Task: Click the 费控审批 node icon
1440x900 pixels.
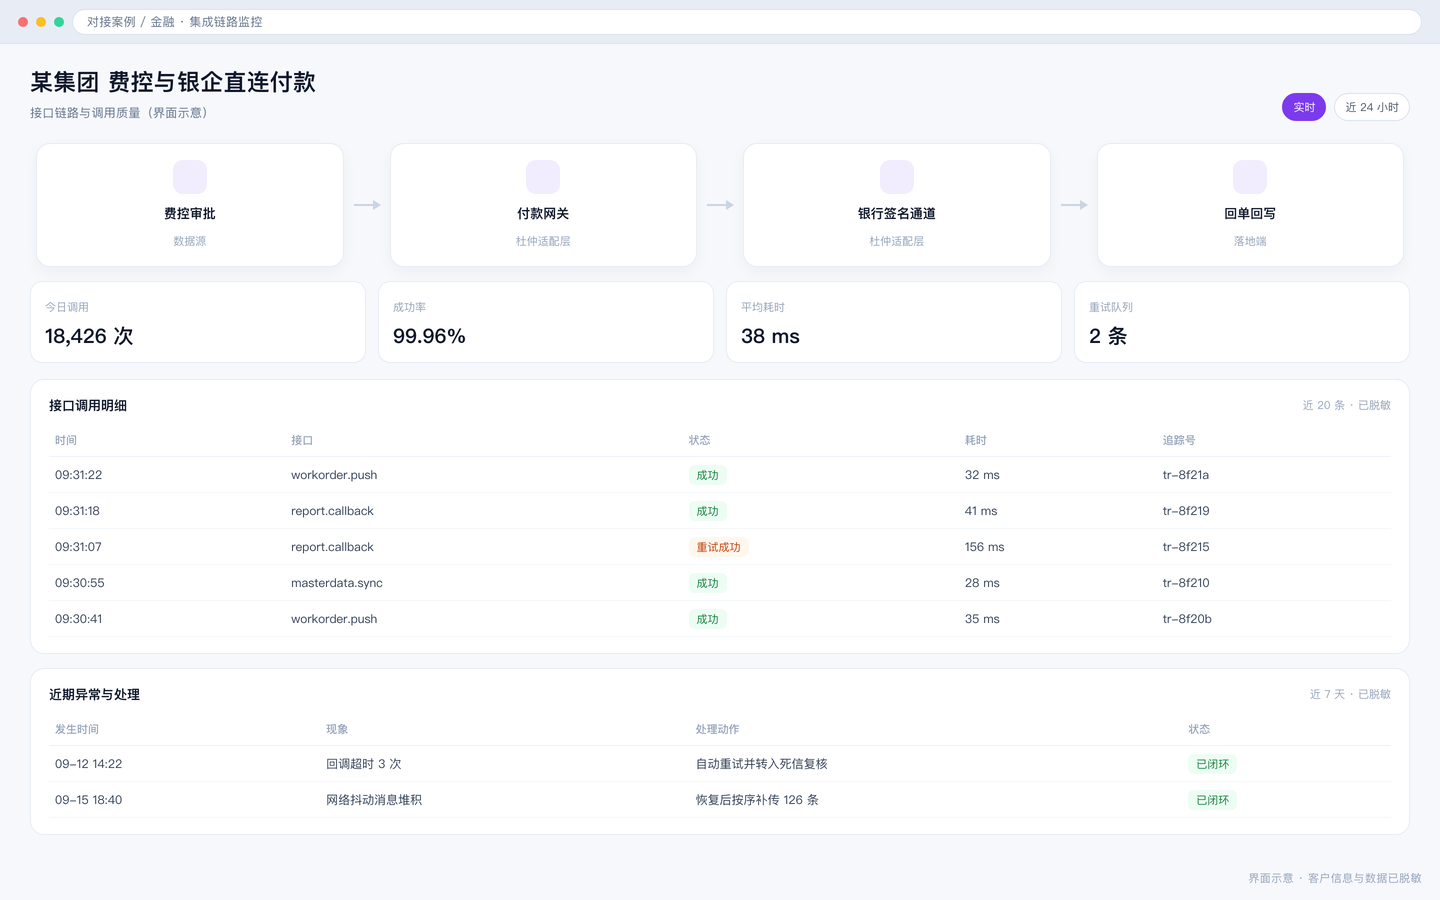Action: pyautogui.click(x=190, y=177)
